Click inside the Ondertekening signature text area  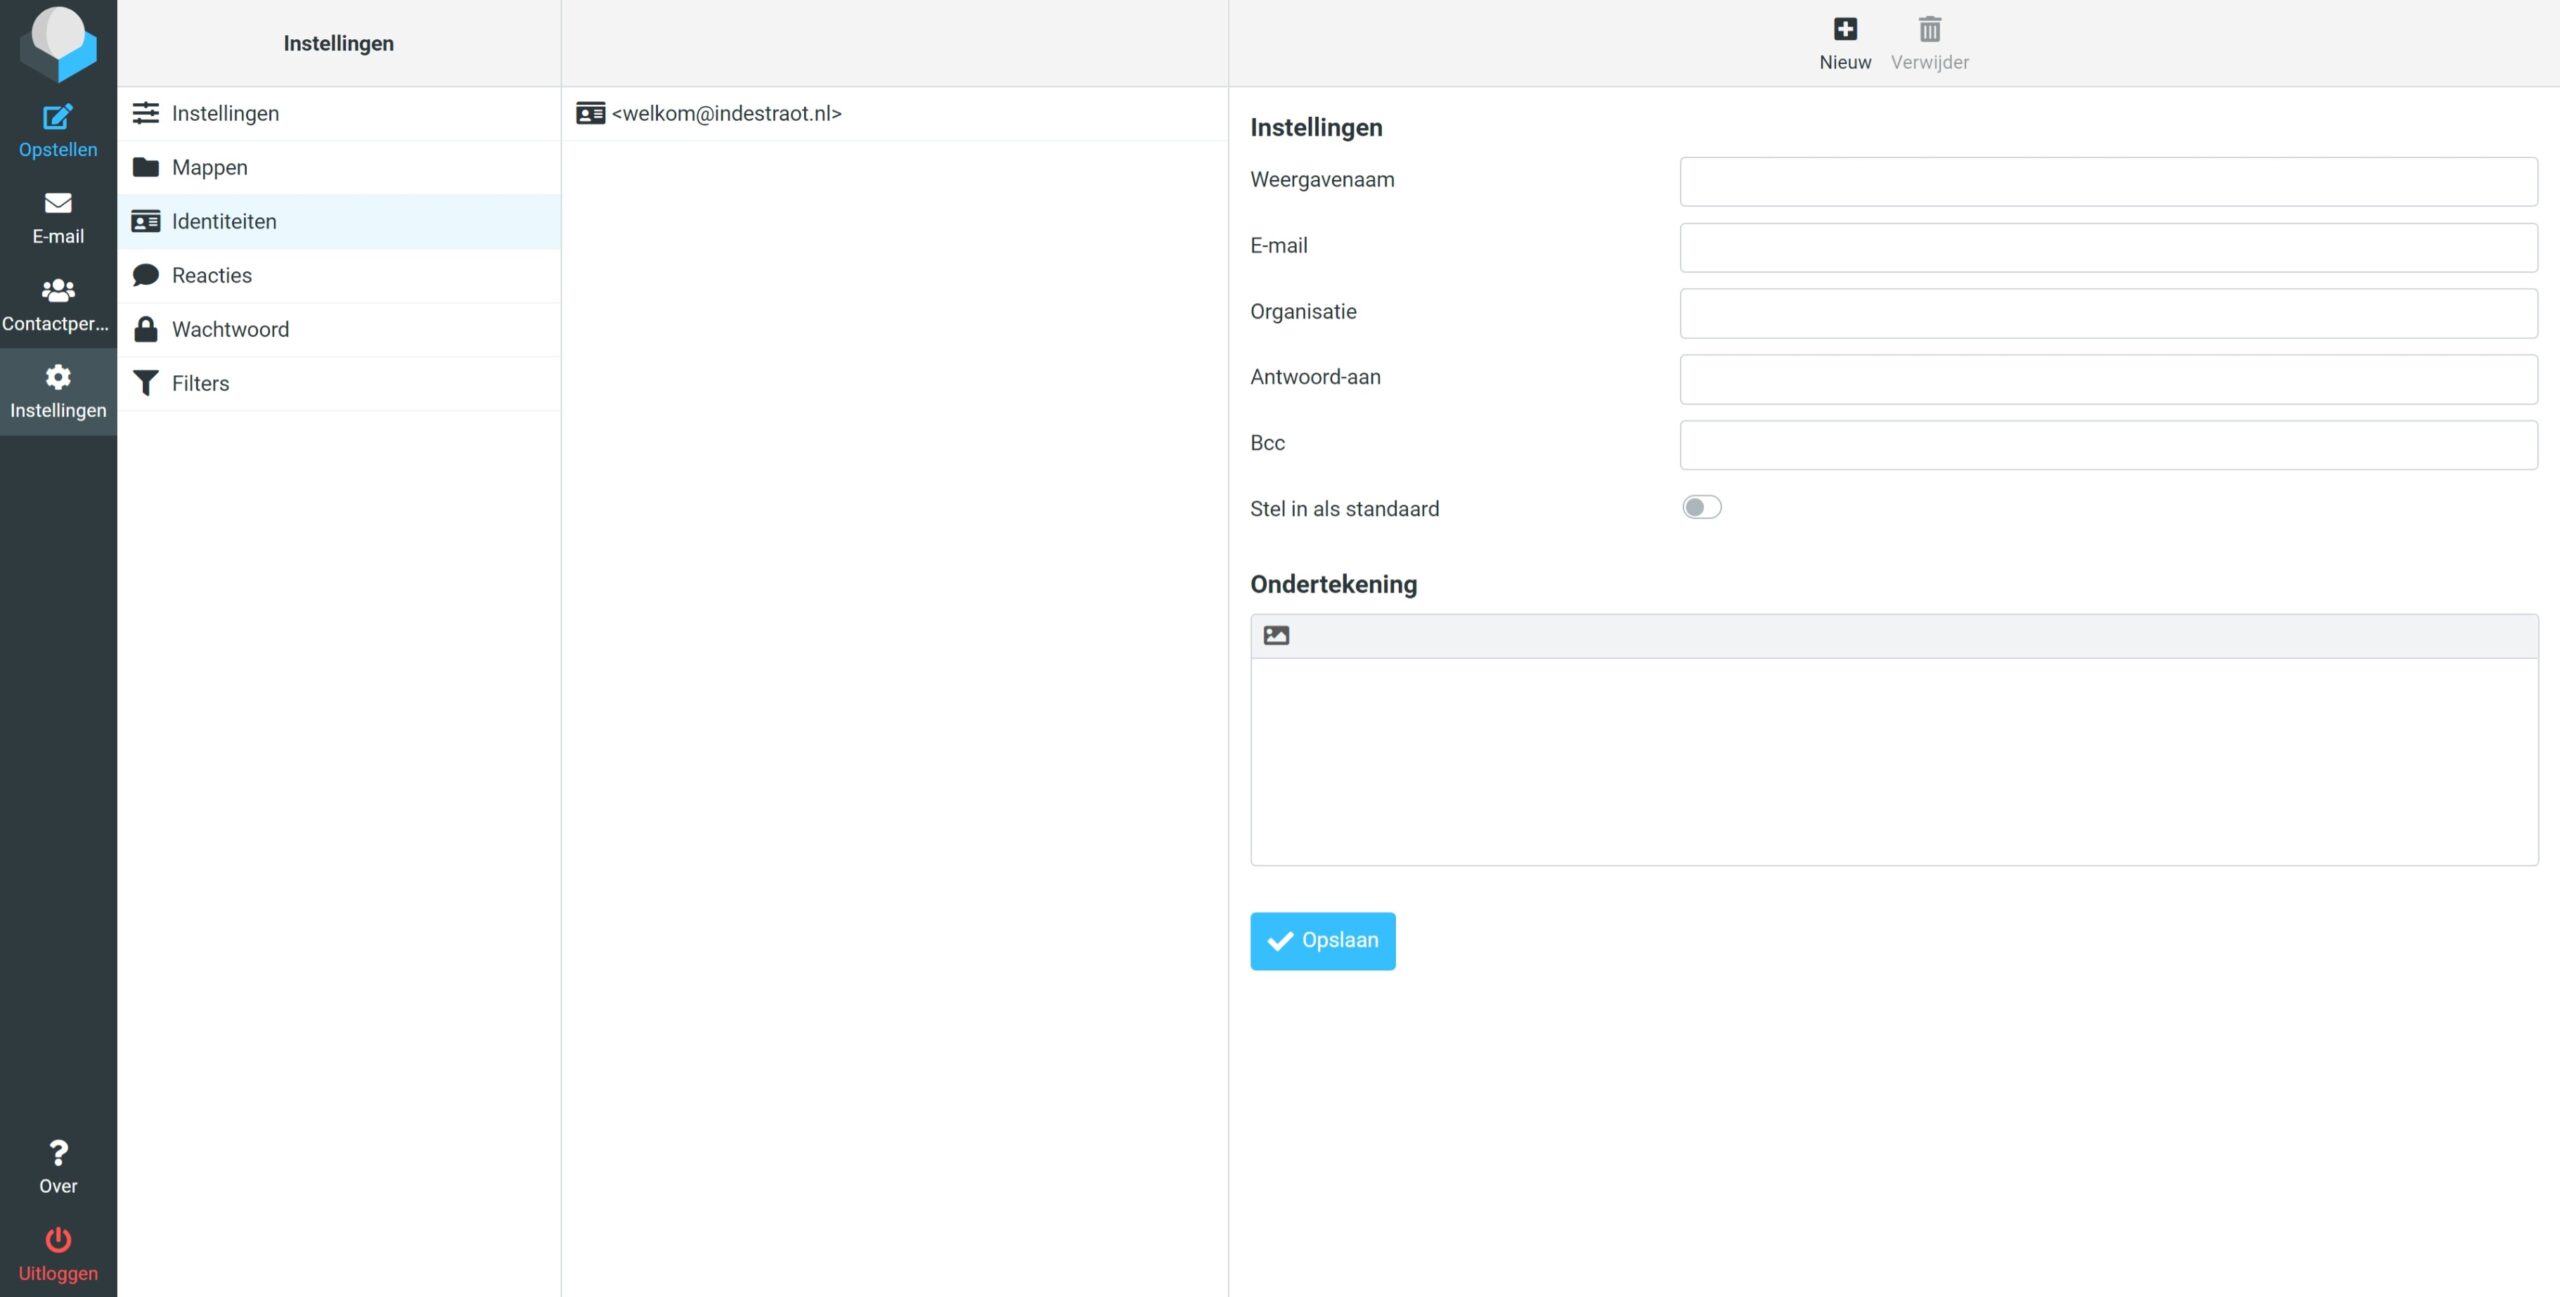[x=1893, y=761]
